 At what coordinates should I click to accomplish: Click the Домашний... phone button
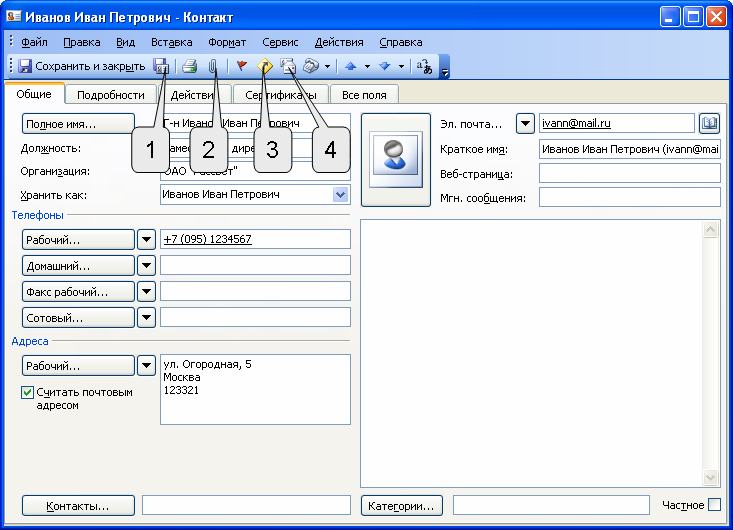[x=78, y=266]
